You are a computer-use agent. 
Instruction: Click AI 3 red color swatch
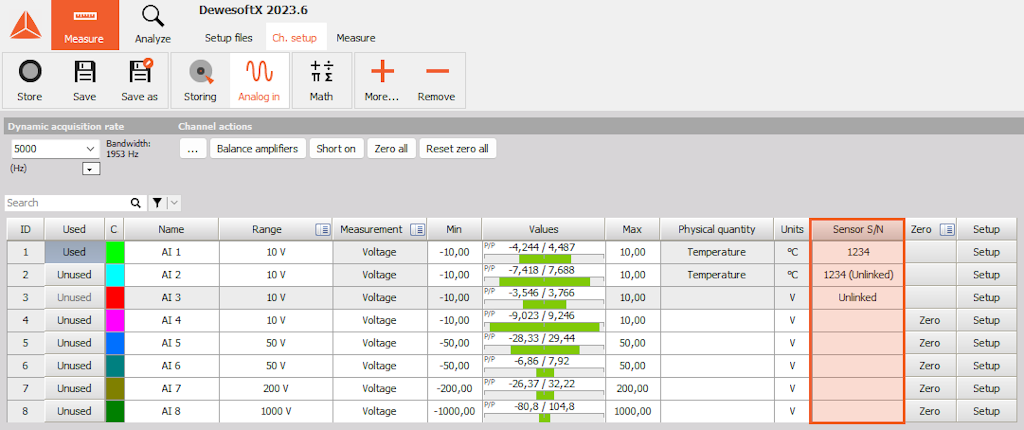point(114,297)
